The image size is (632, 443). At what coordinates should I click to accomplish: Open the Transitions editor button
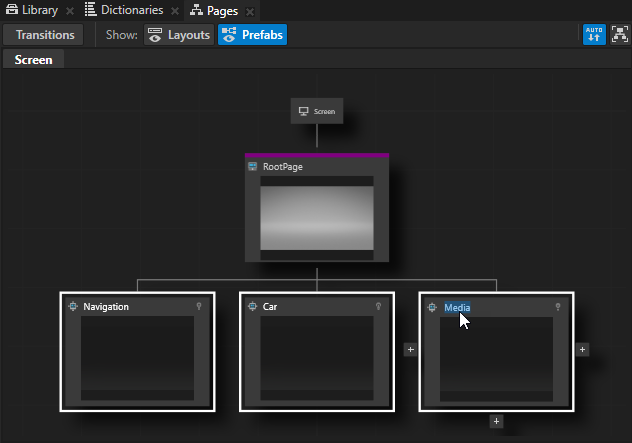(x=45, y=35)
